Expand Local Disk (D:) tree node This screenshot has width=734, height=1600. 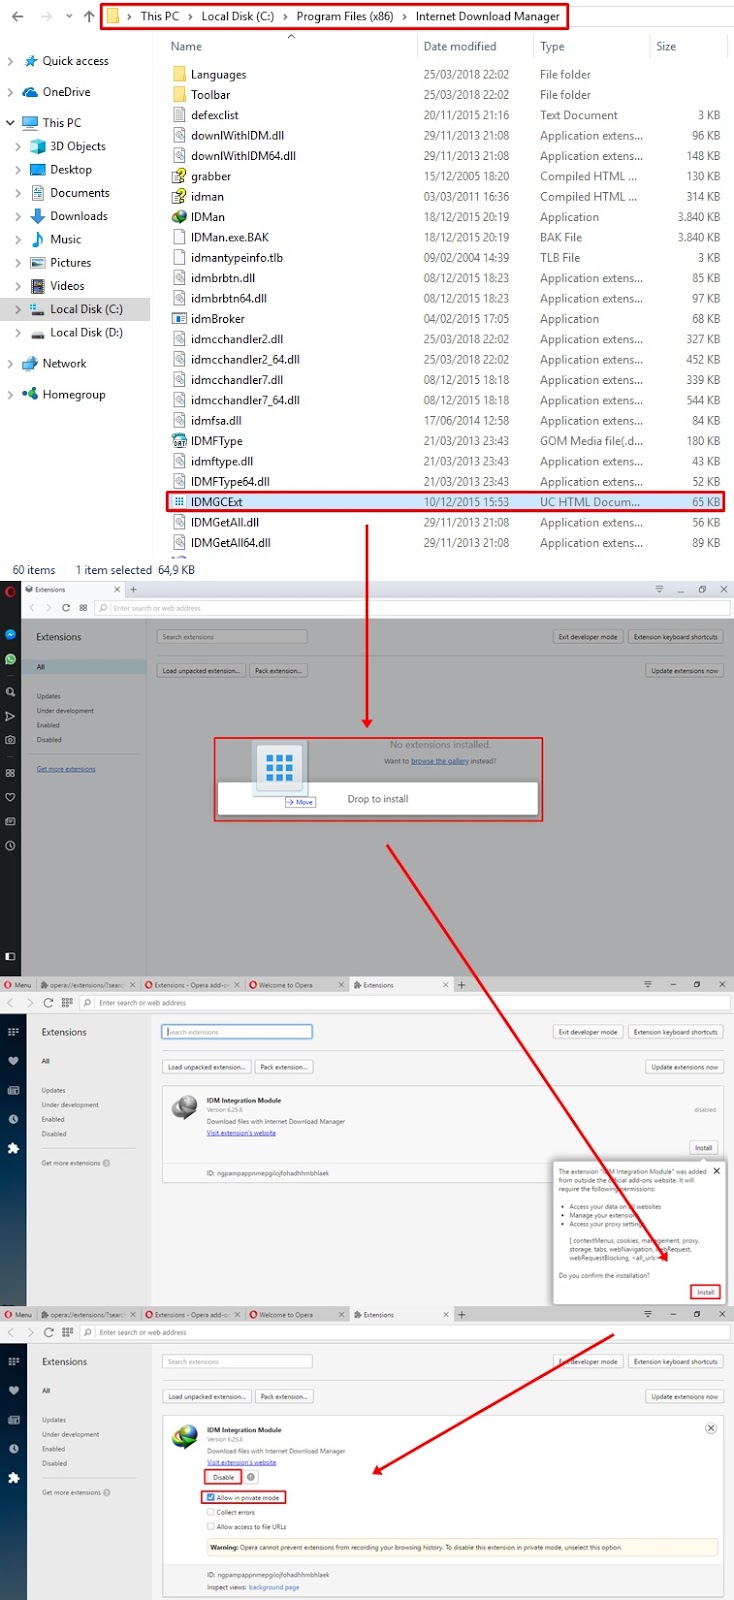click(18, 333)
